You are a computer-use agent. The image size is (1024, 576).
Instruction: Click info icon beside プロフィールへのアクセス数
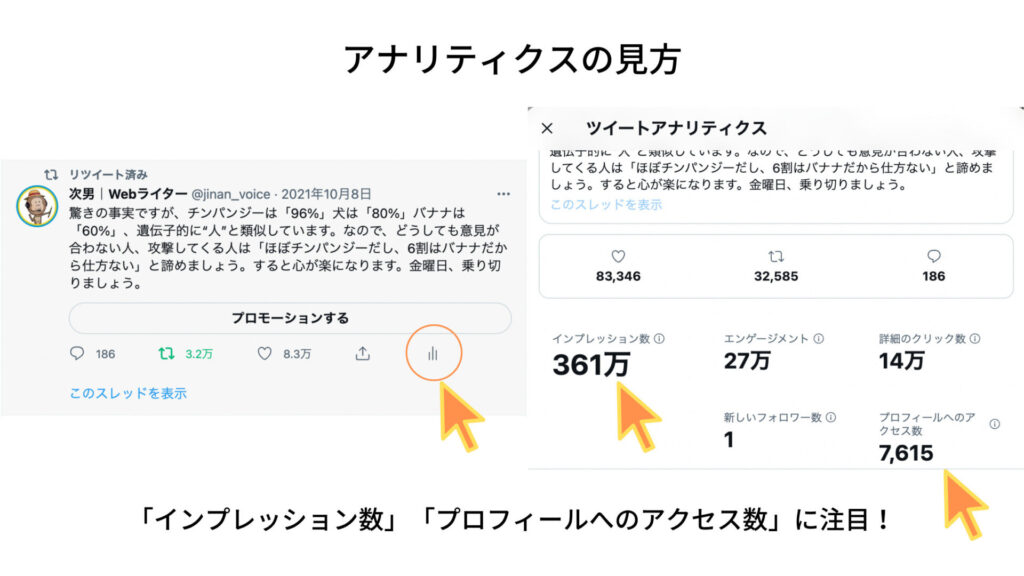tap(995, 424)
